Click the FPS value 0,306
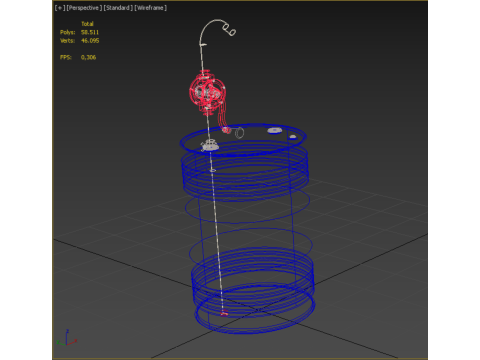480x360 pixels. pos(88,57)
